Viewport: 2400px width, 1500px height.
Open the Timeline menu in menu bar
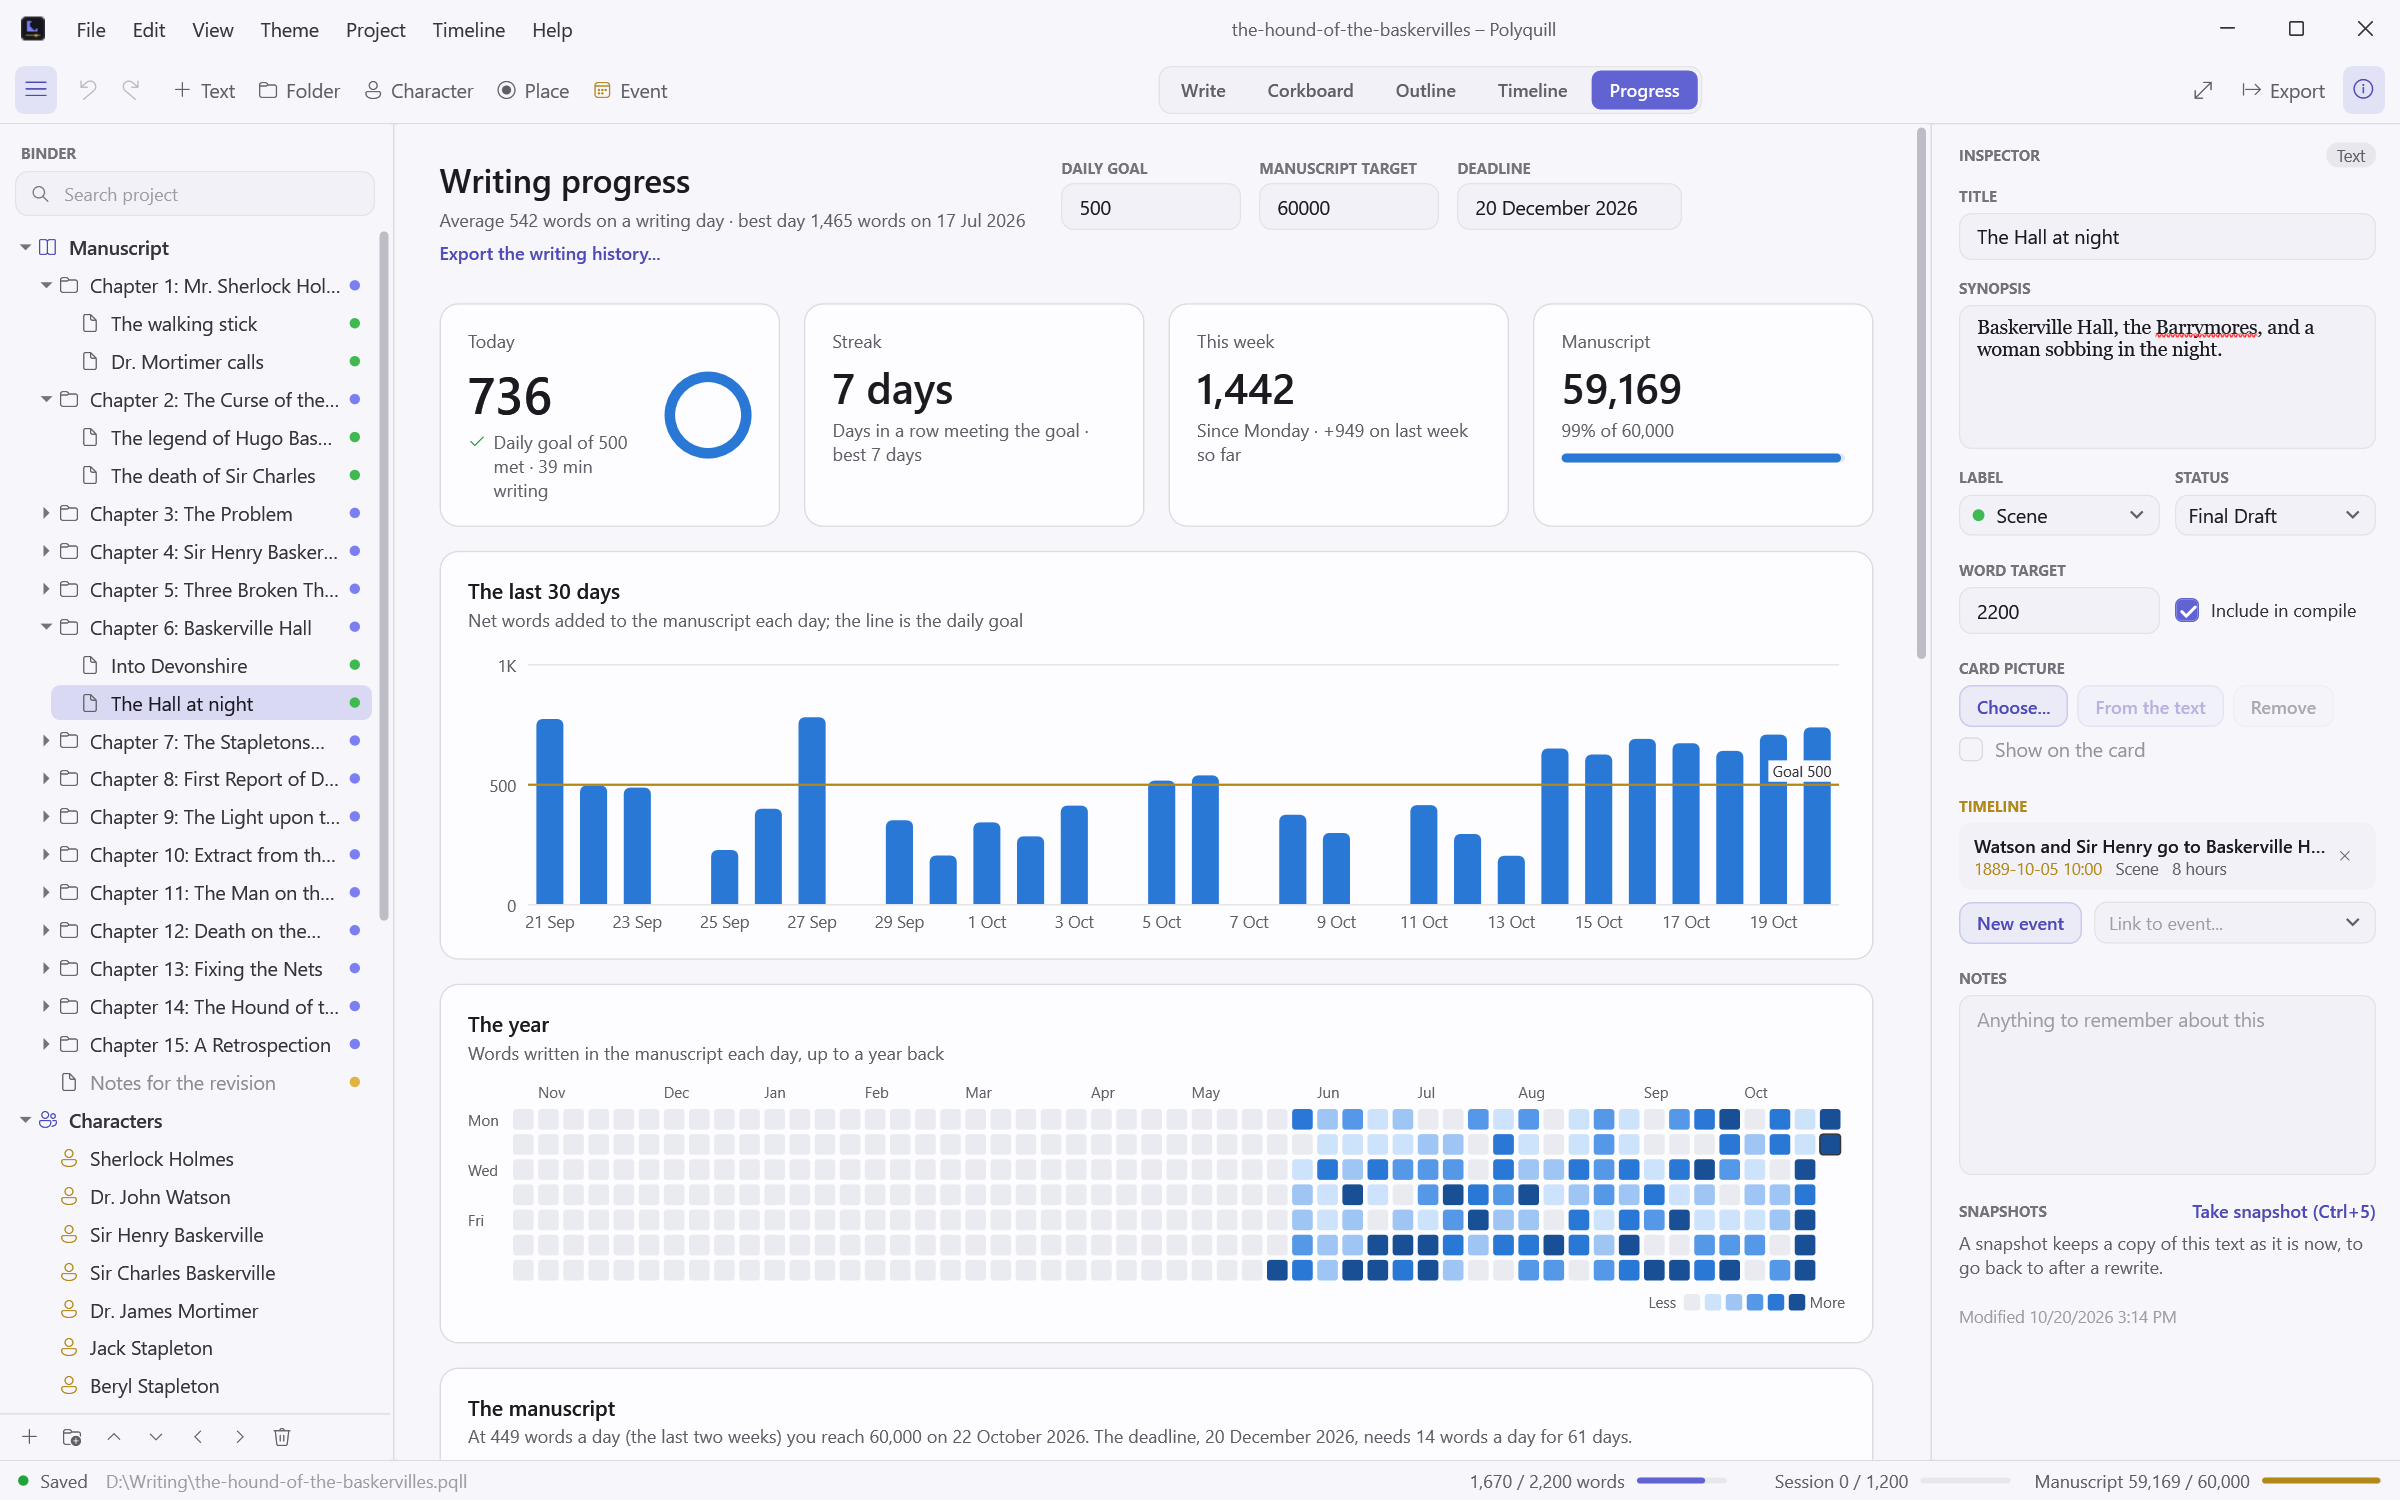468,30
